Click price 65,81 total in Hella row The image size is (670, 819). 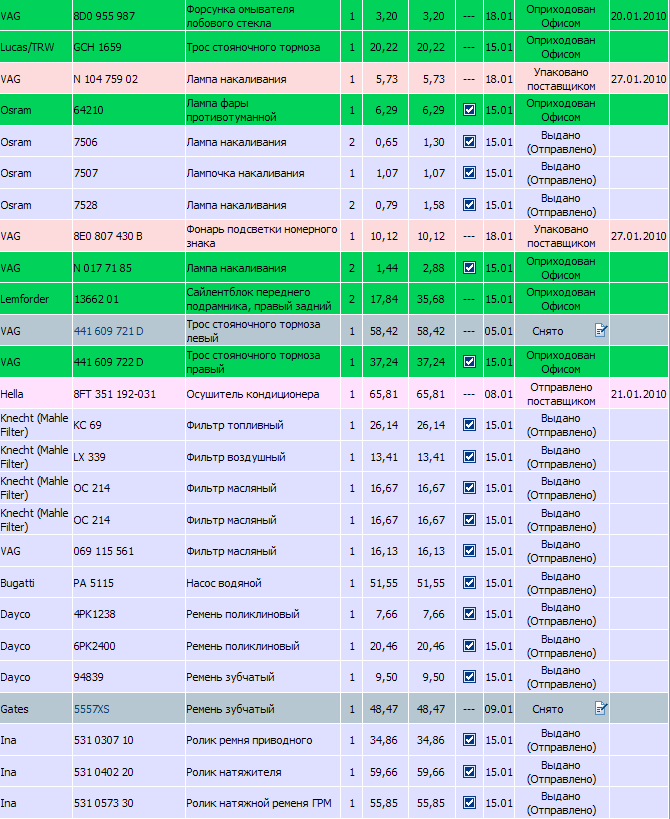point(431,394)
